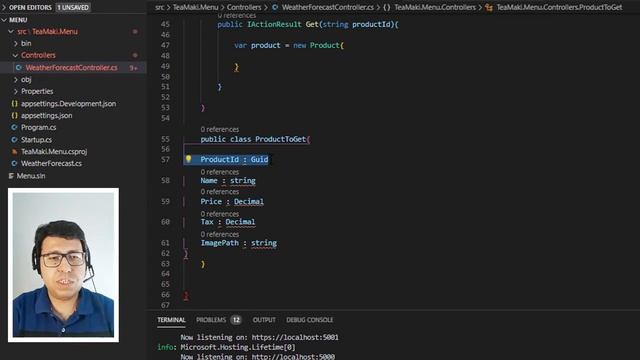Click the class icon in the breadcrumb for ProductToGet

489,7
